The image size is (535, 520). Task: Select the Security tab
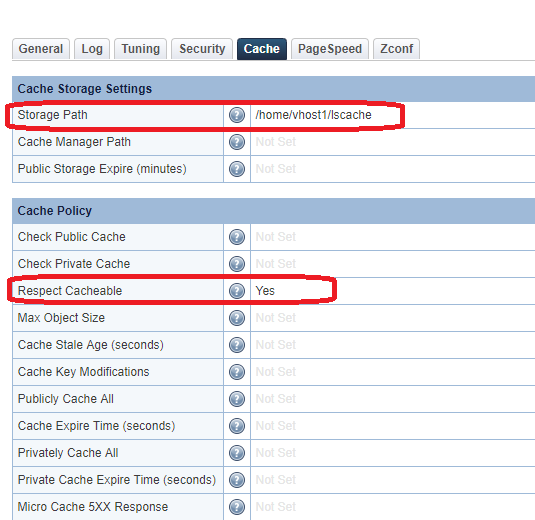click(x=202, y=49)
